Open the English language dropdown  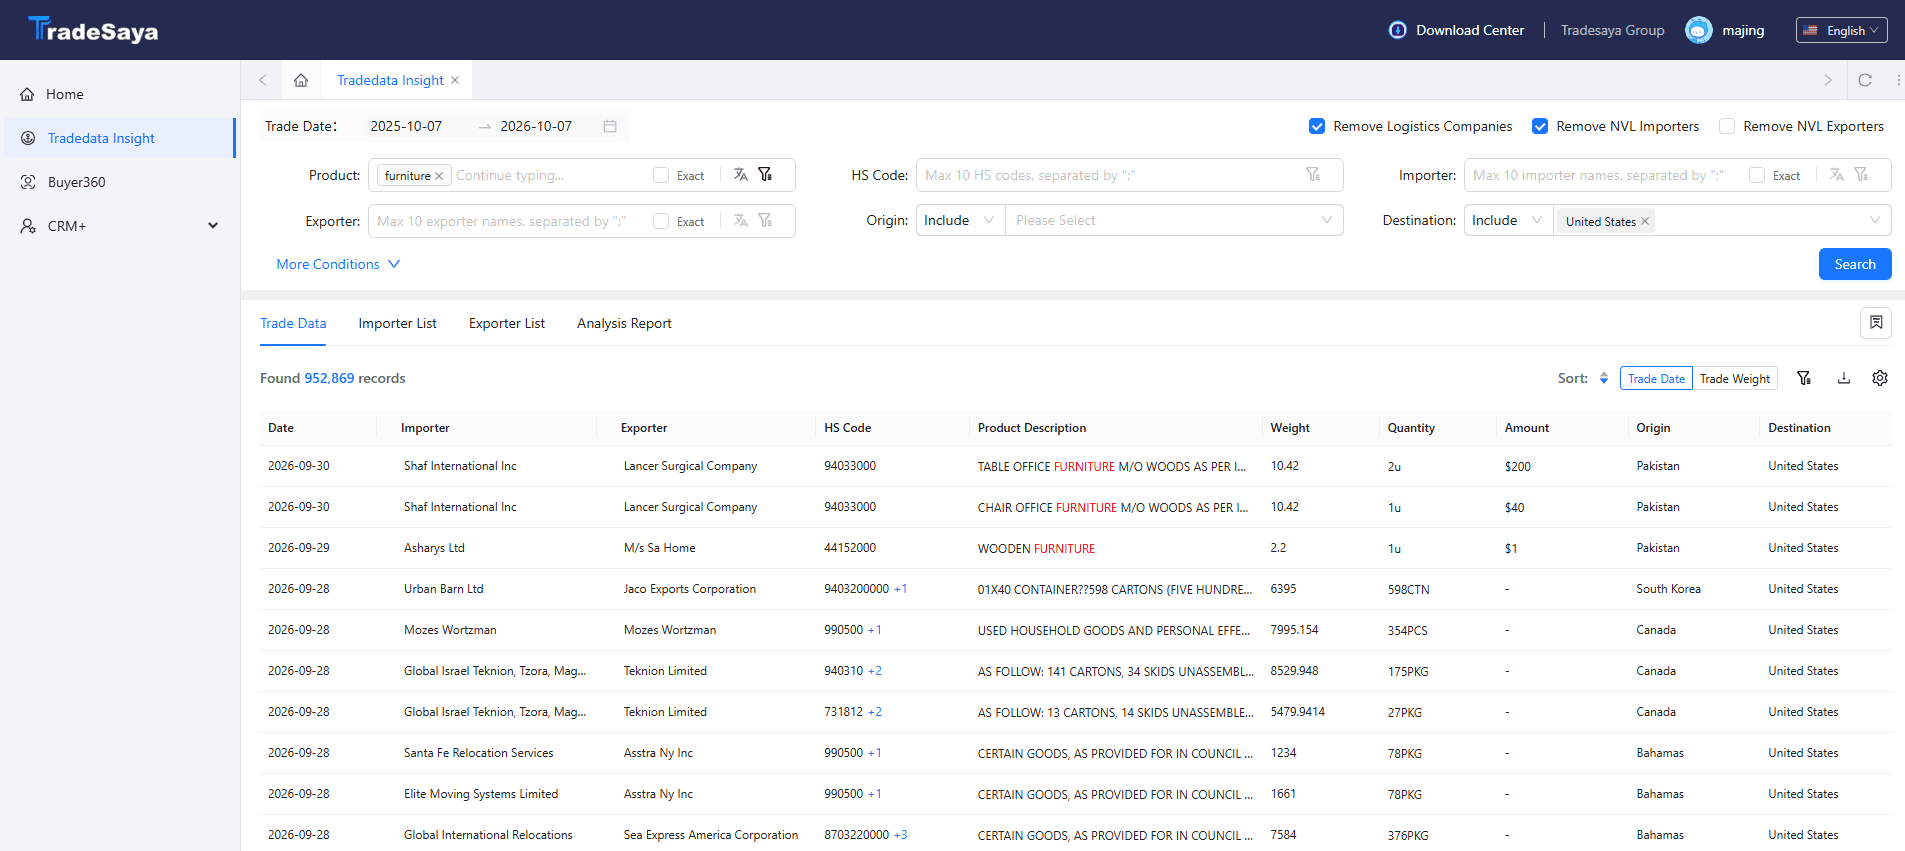(x=1842, y=30)
